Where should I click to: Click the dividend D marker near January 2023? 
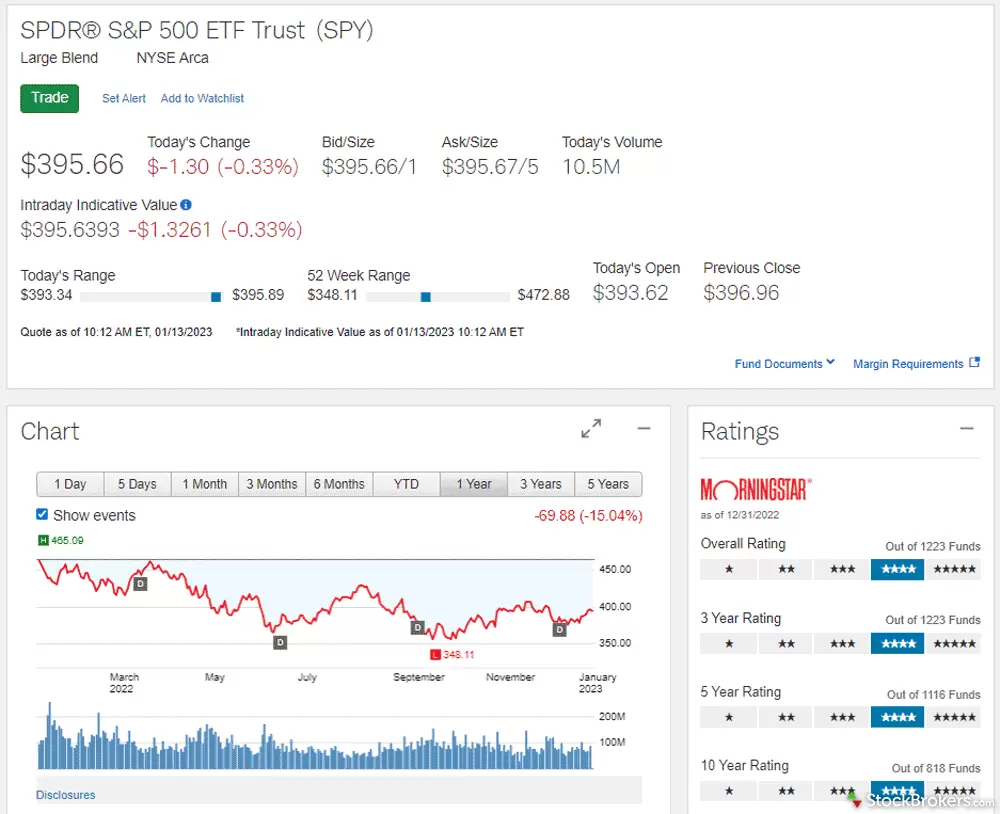coord(560,629)
